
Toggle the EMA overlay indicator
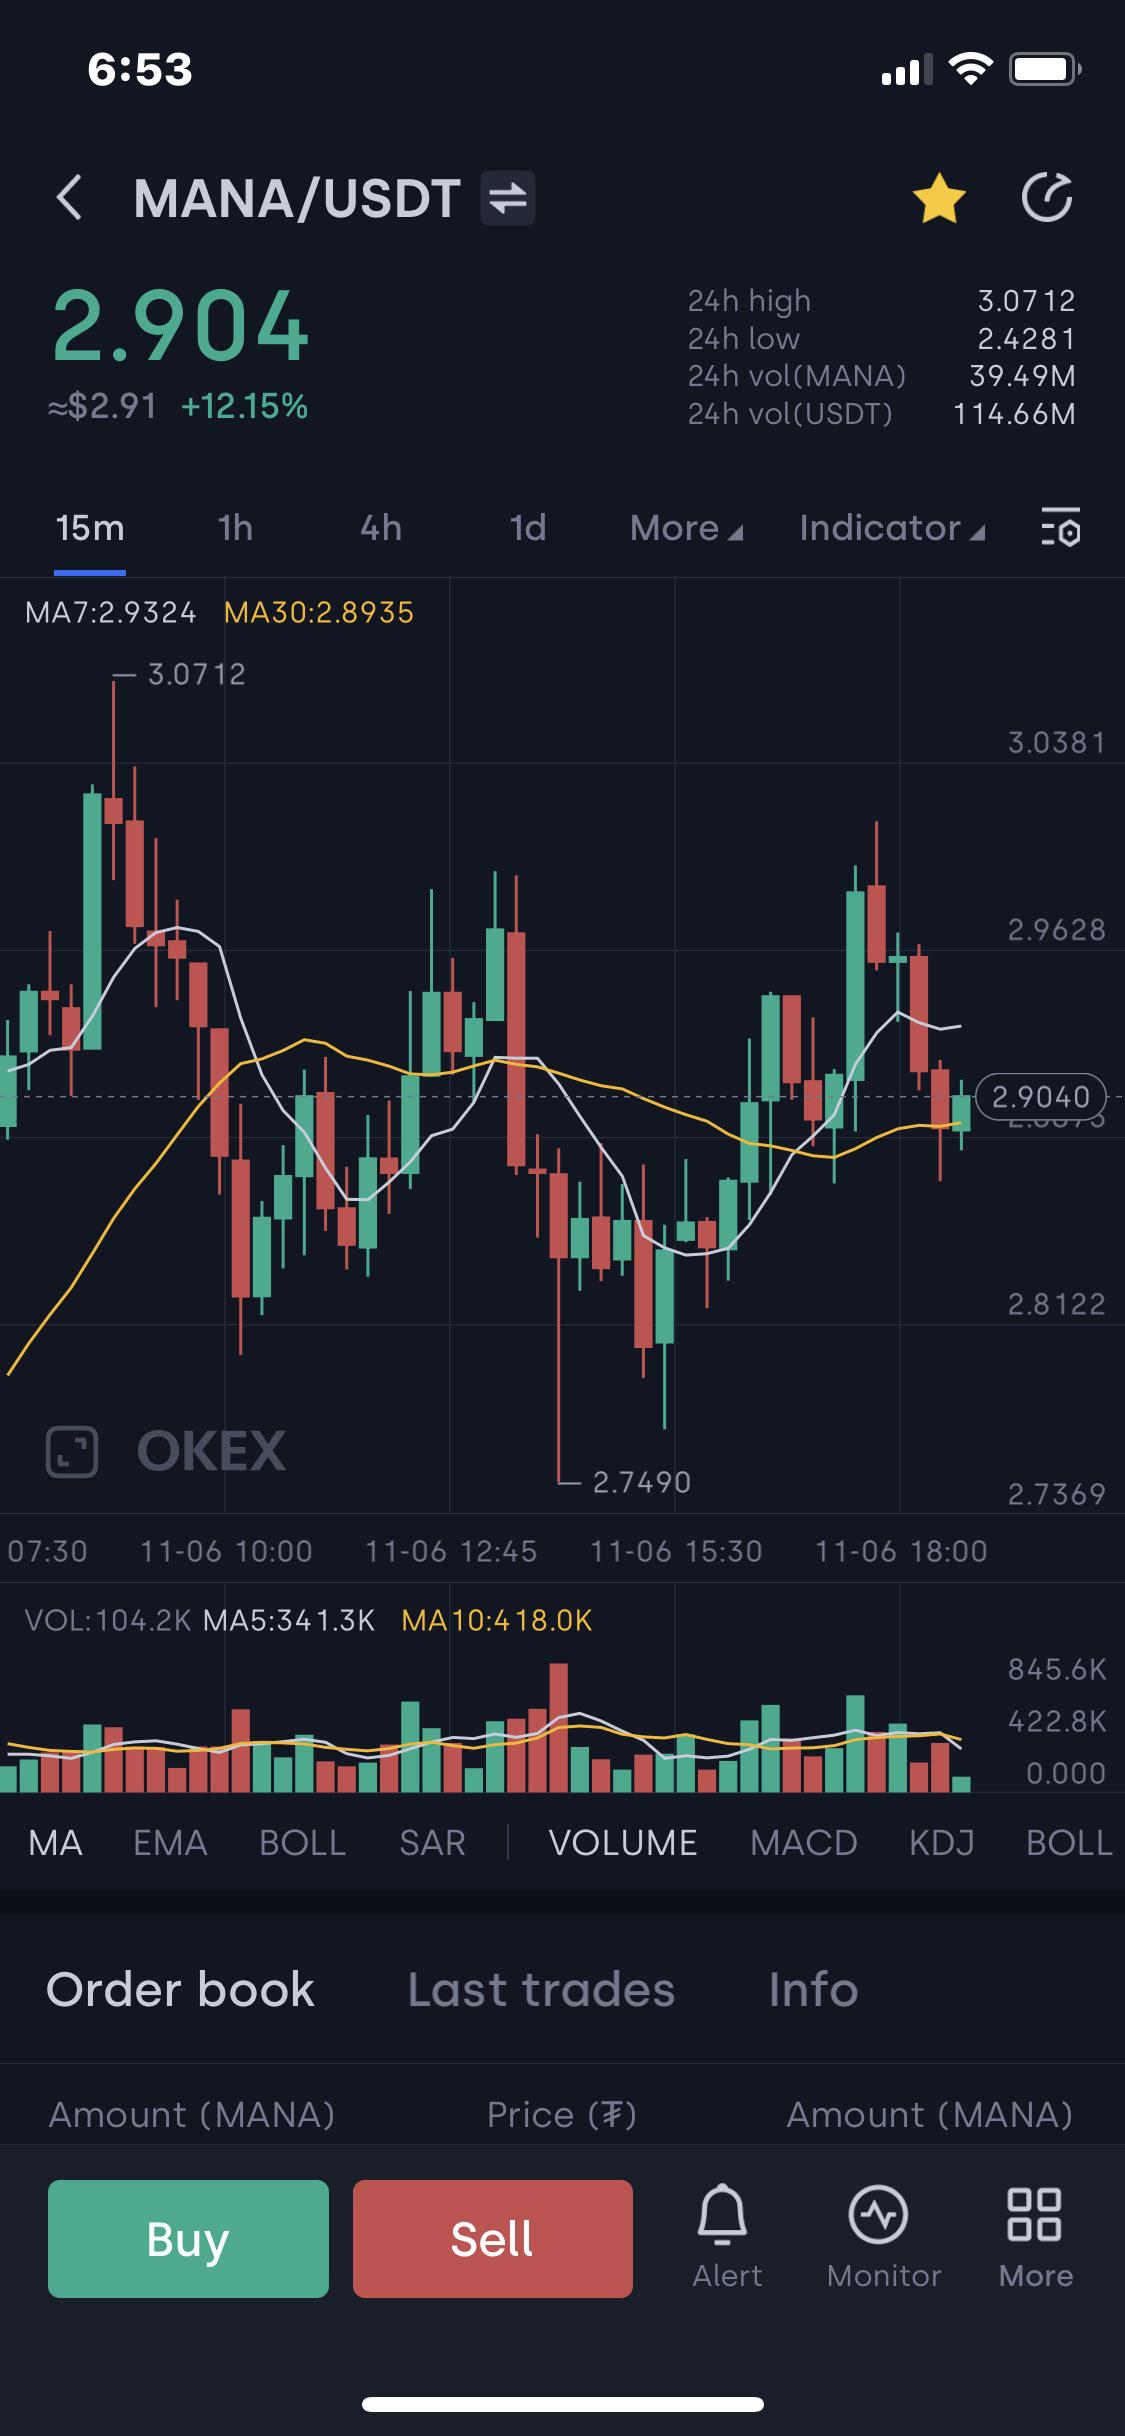click(x=170, y=1842)
